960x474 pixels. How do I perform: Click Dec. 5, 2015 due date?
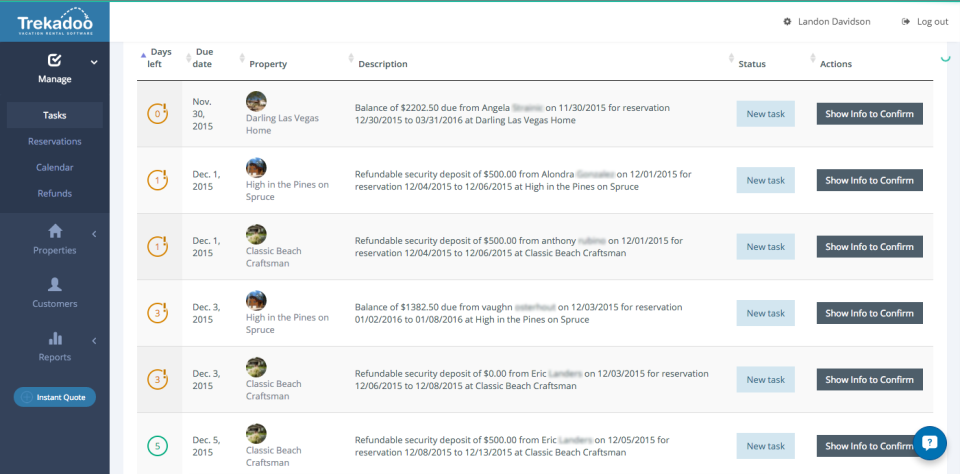206,446
